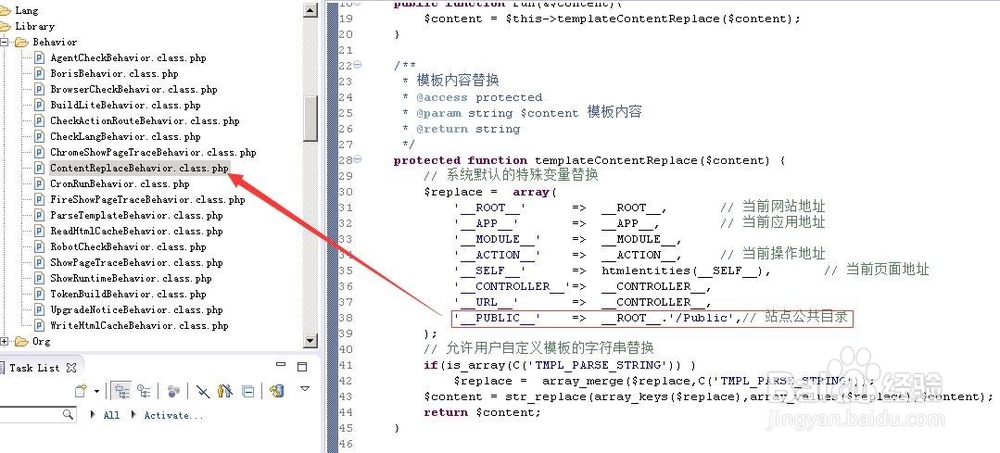Toggle Hide Completed Tasks icon
Viewport: 1000px width, 453px height.
pos(203,391)
